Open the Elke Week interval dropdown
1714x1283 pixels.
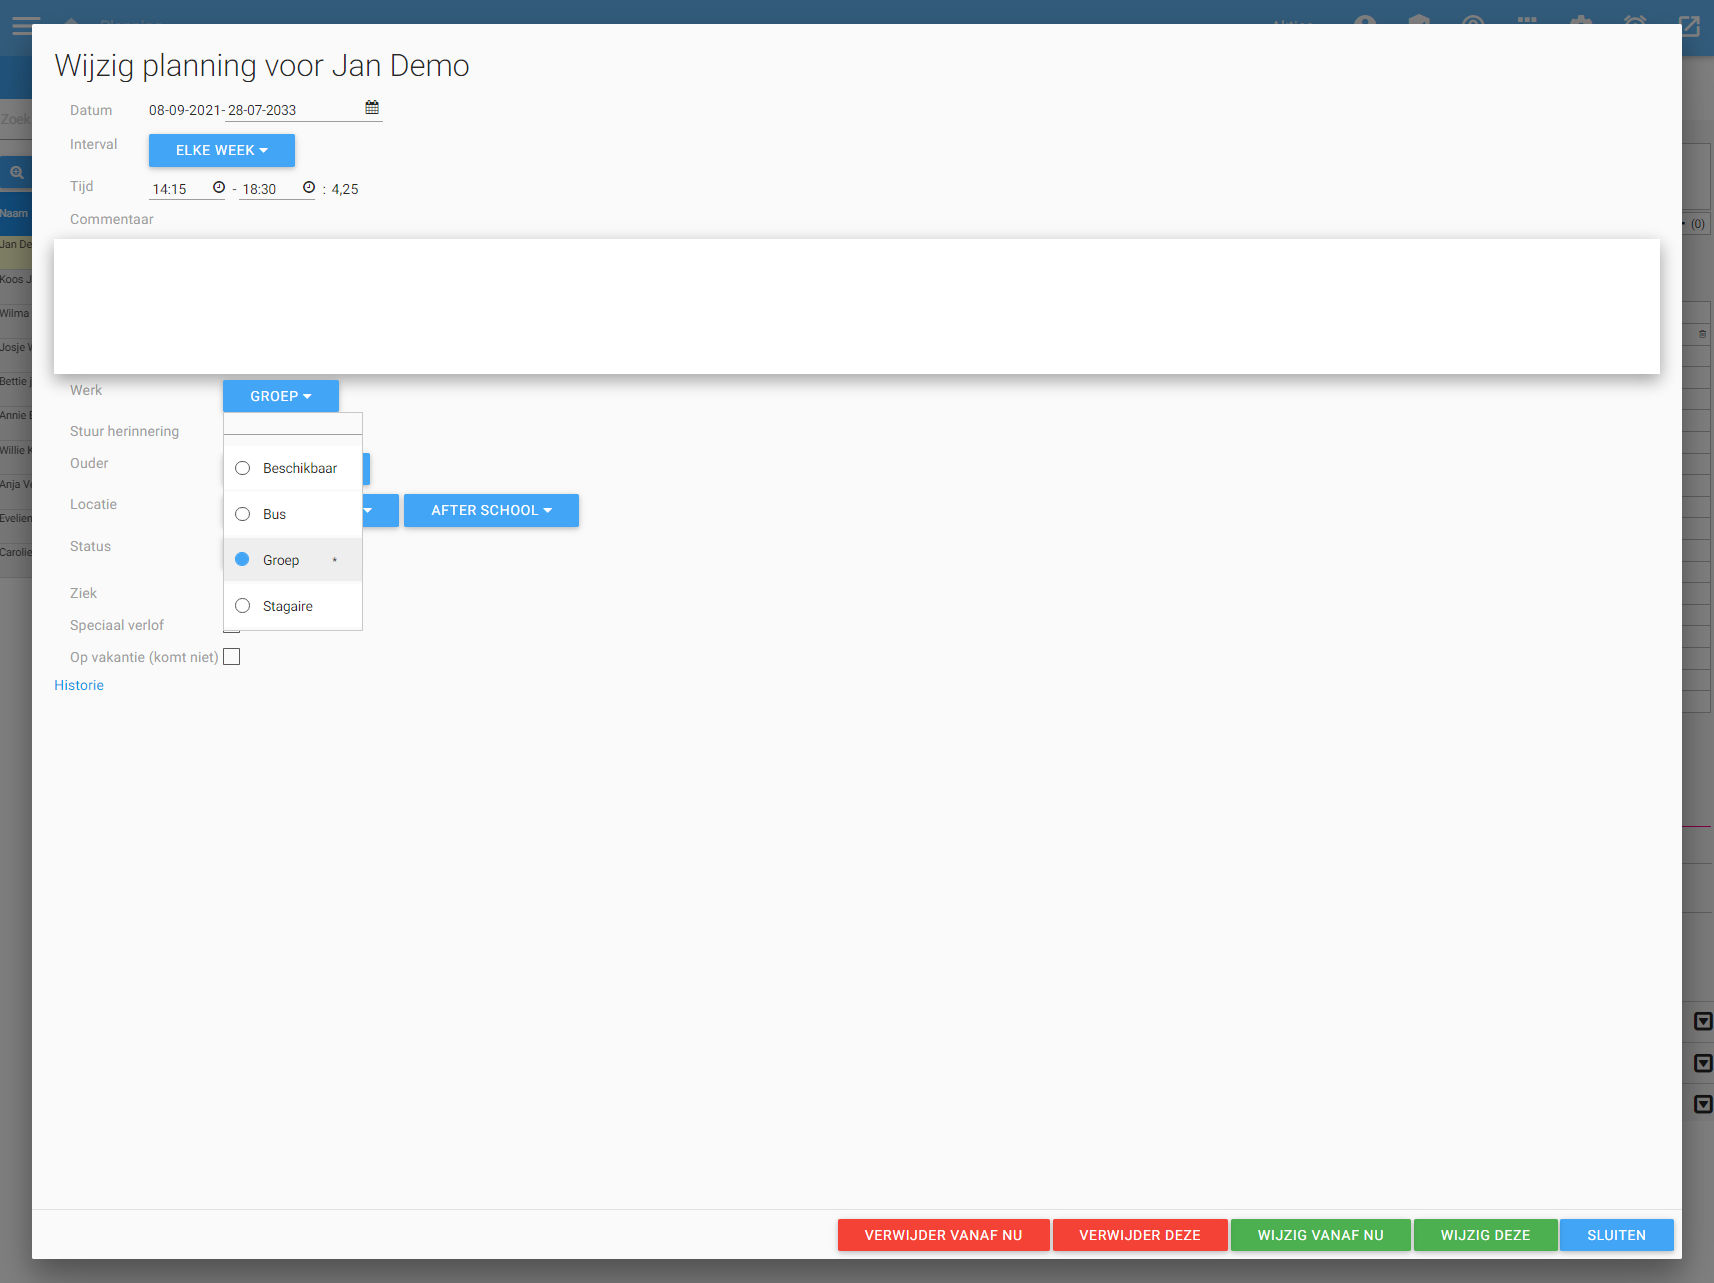[221, 150]
